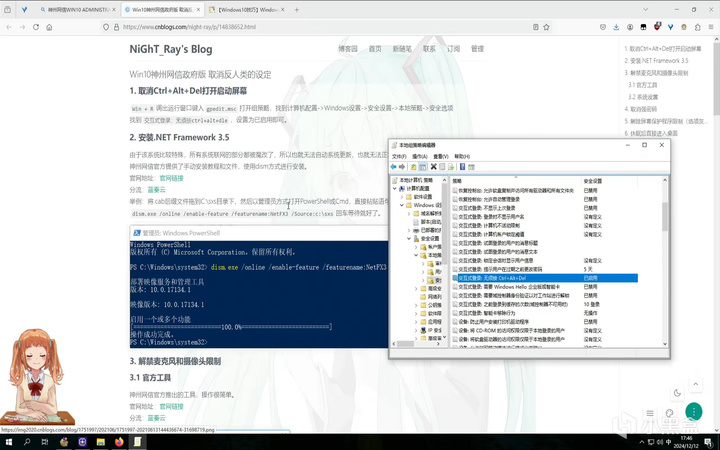Select the highlighted '无须按 Ctrl+Alt+Del' policy row
Screen dimensions: 720x450
(545, 278)
